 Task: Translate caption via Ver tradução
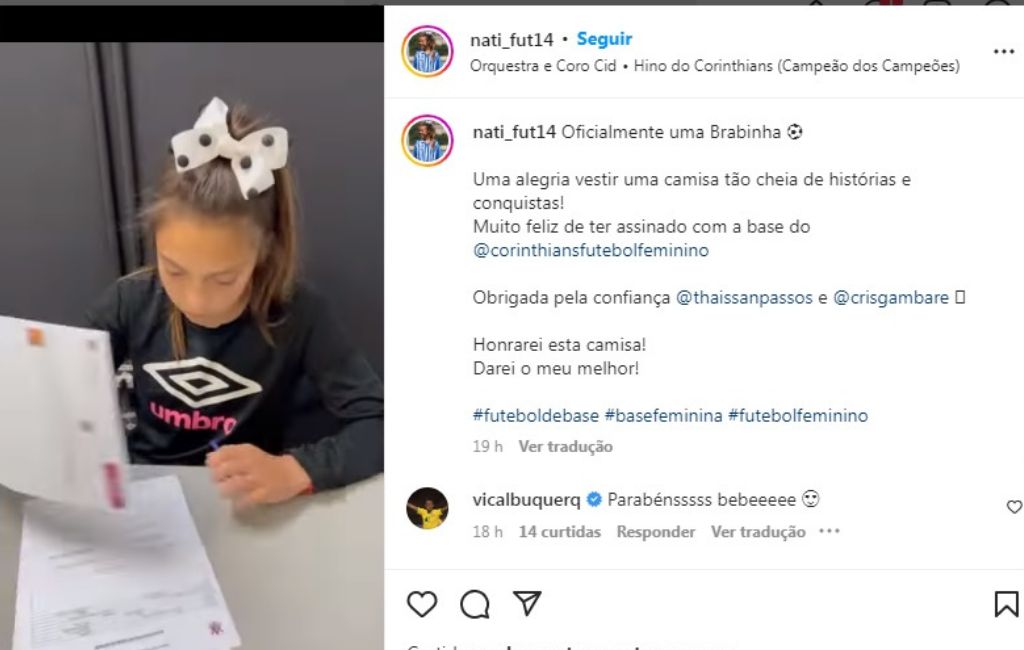566,447
